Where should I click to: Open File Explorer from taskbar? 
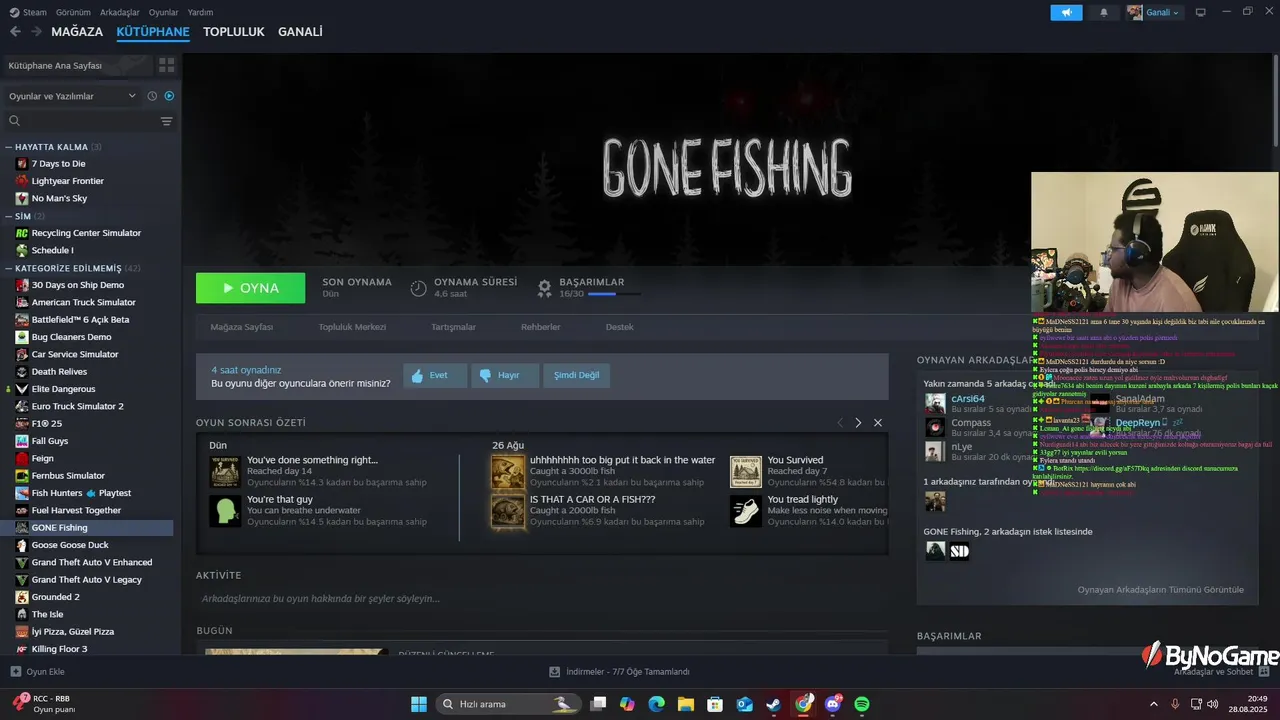(686, 704)
